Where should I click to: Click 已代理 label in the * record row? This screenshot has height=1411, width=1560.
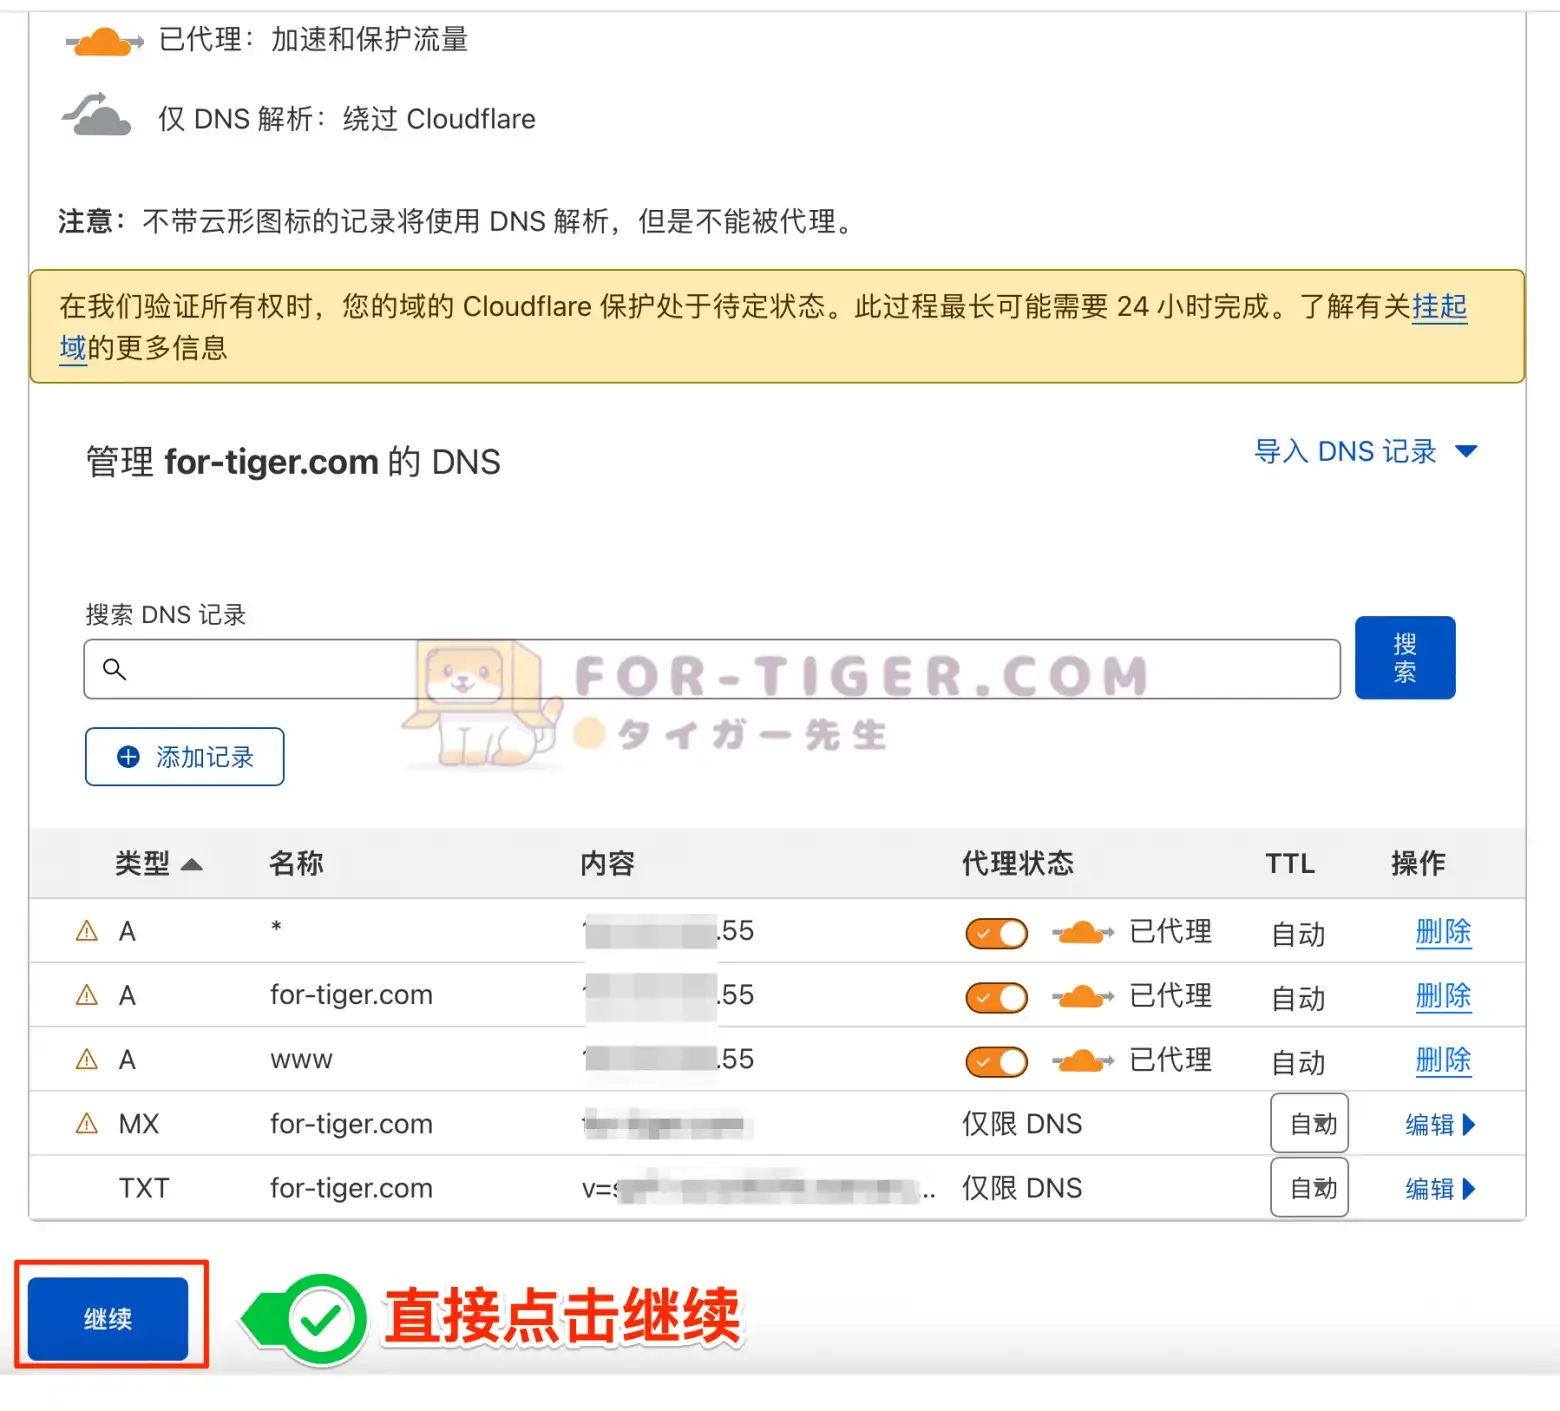(x=1170, y=931)
